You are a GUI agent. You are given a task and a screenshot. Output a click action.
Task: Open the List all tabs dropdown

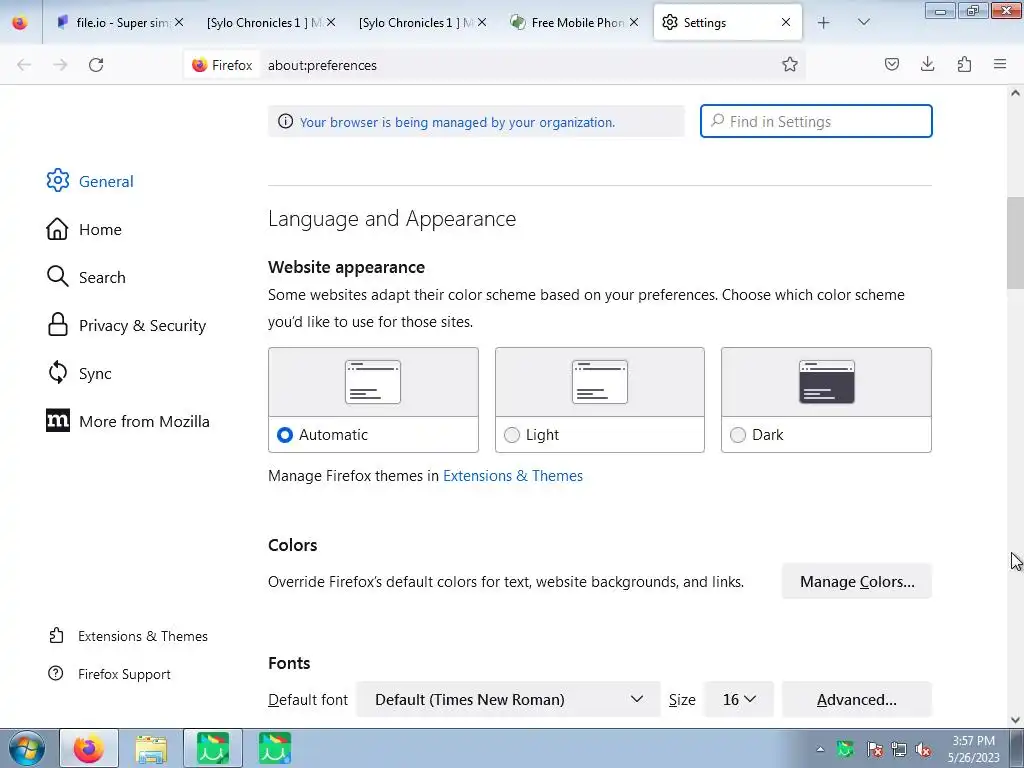(x=863, y=23)
